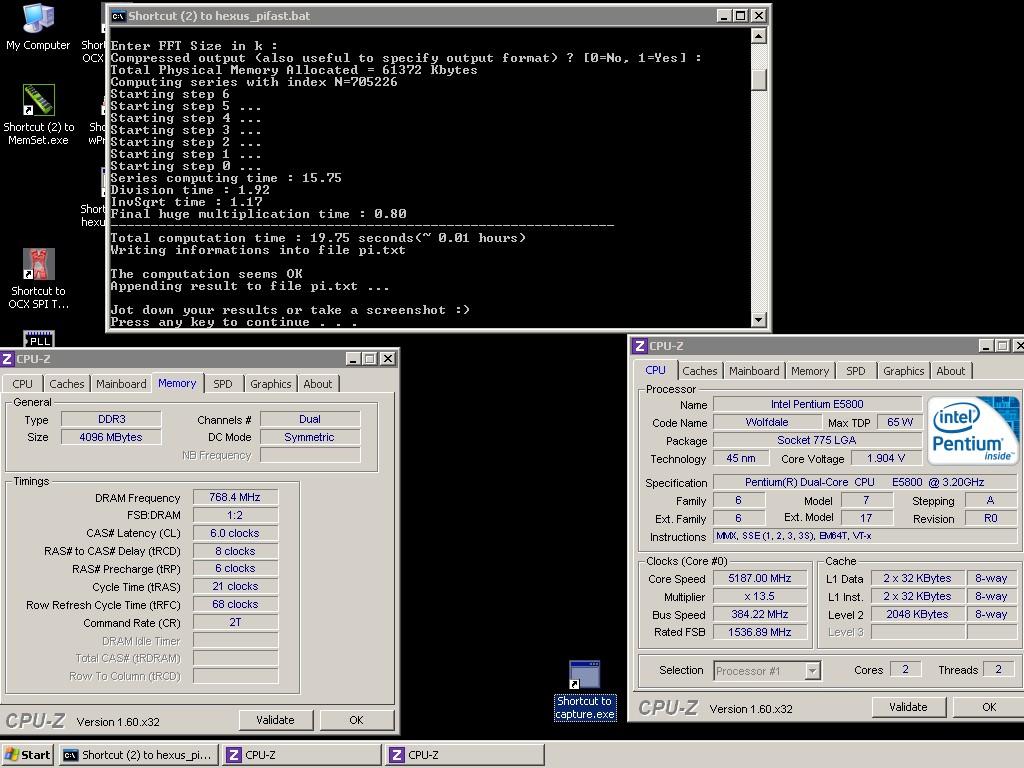
Task: Click Cycle Time 21 clocks value
Action: [x=235, y=586]
